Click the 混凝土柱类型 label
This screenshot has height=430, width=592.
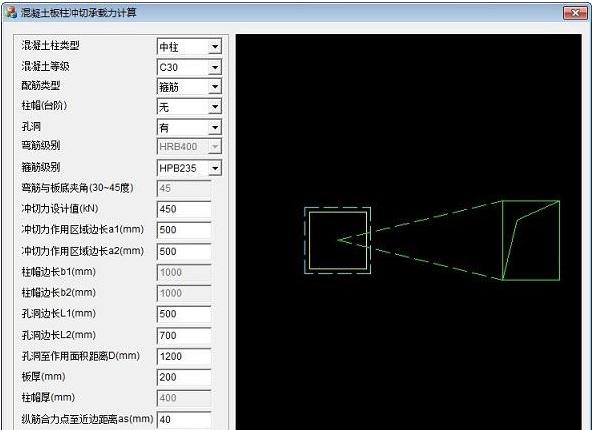(x=51, y=45)
